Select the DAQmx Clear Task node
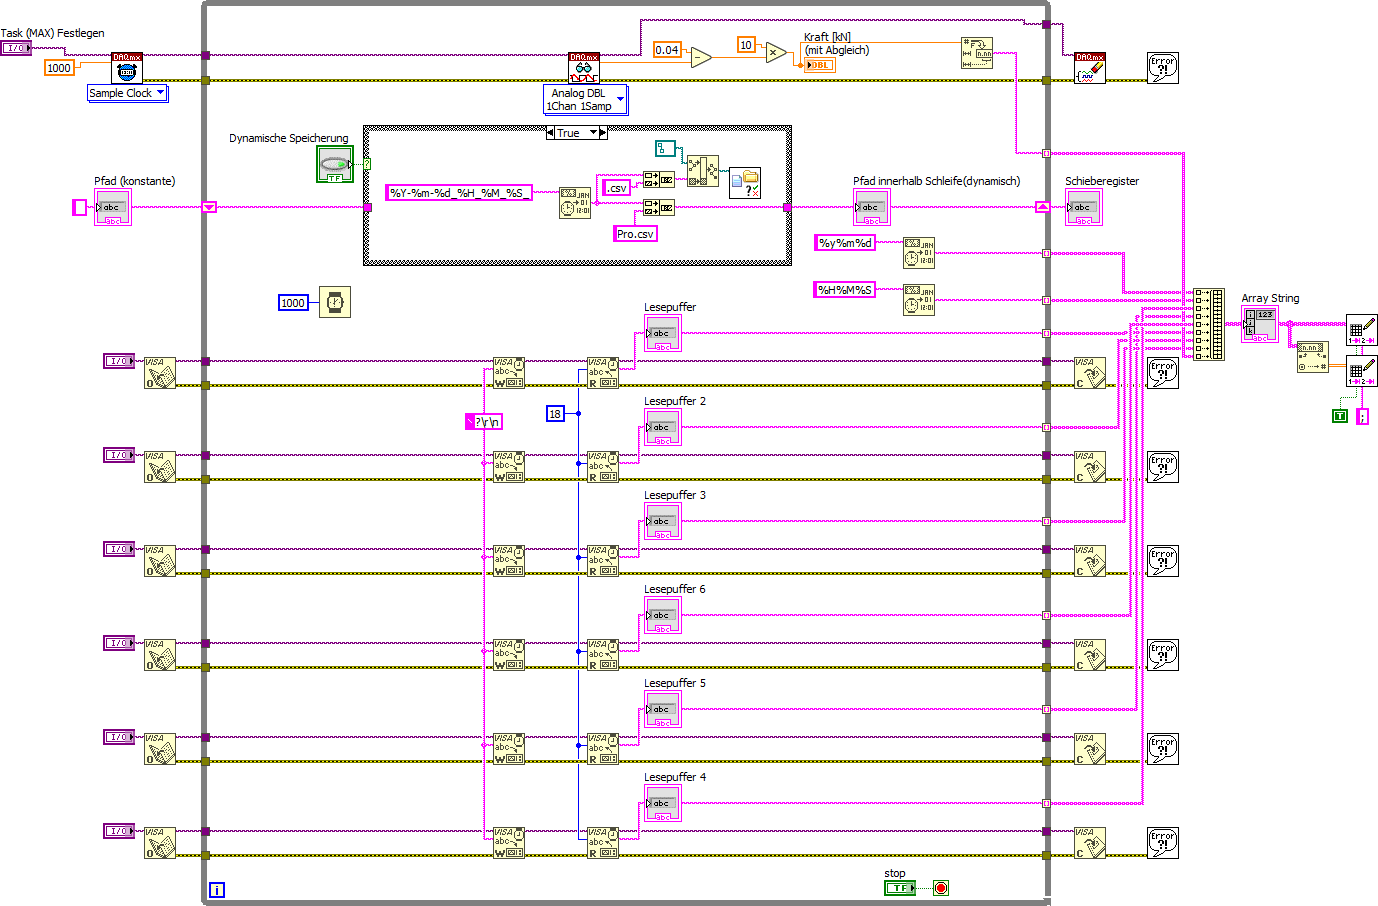This screenshot has width=1378, height=906. click(x=1090, y=68)
